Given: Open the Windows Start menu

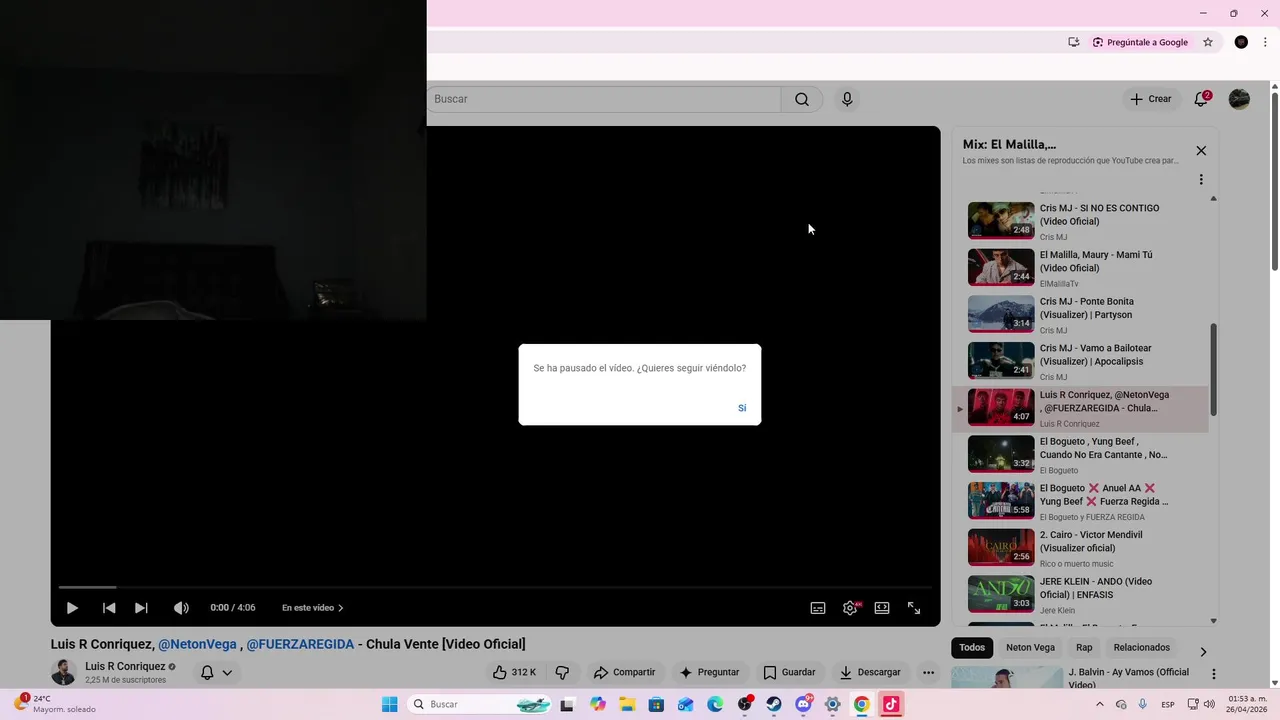Looking at the screenshot, I should [x=390, y=704].
